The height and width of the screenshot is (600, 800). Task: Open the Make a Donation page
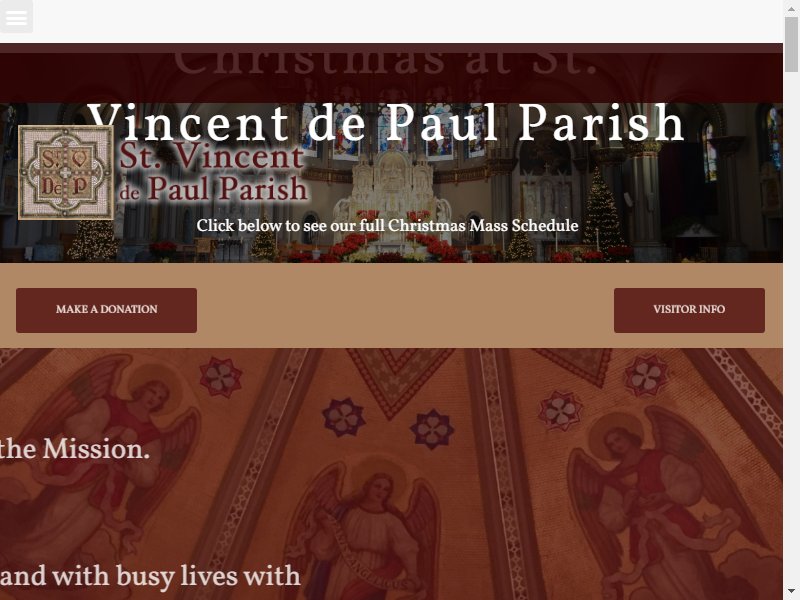(x=106, y=310)
